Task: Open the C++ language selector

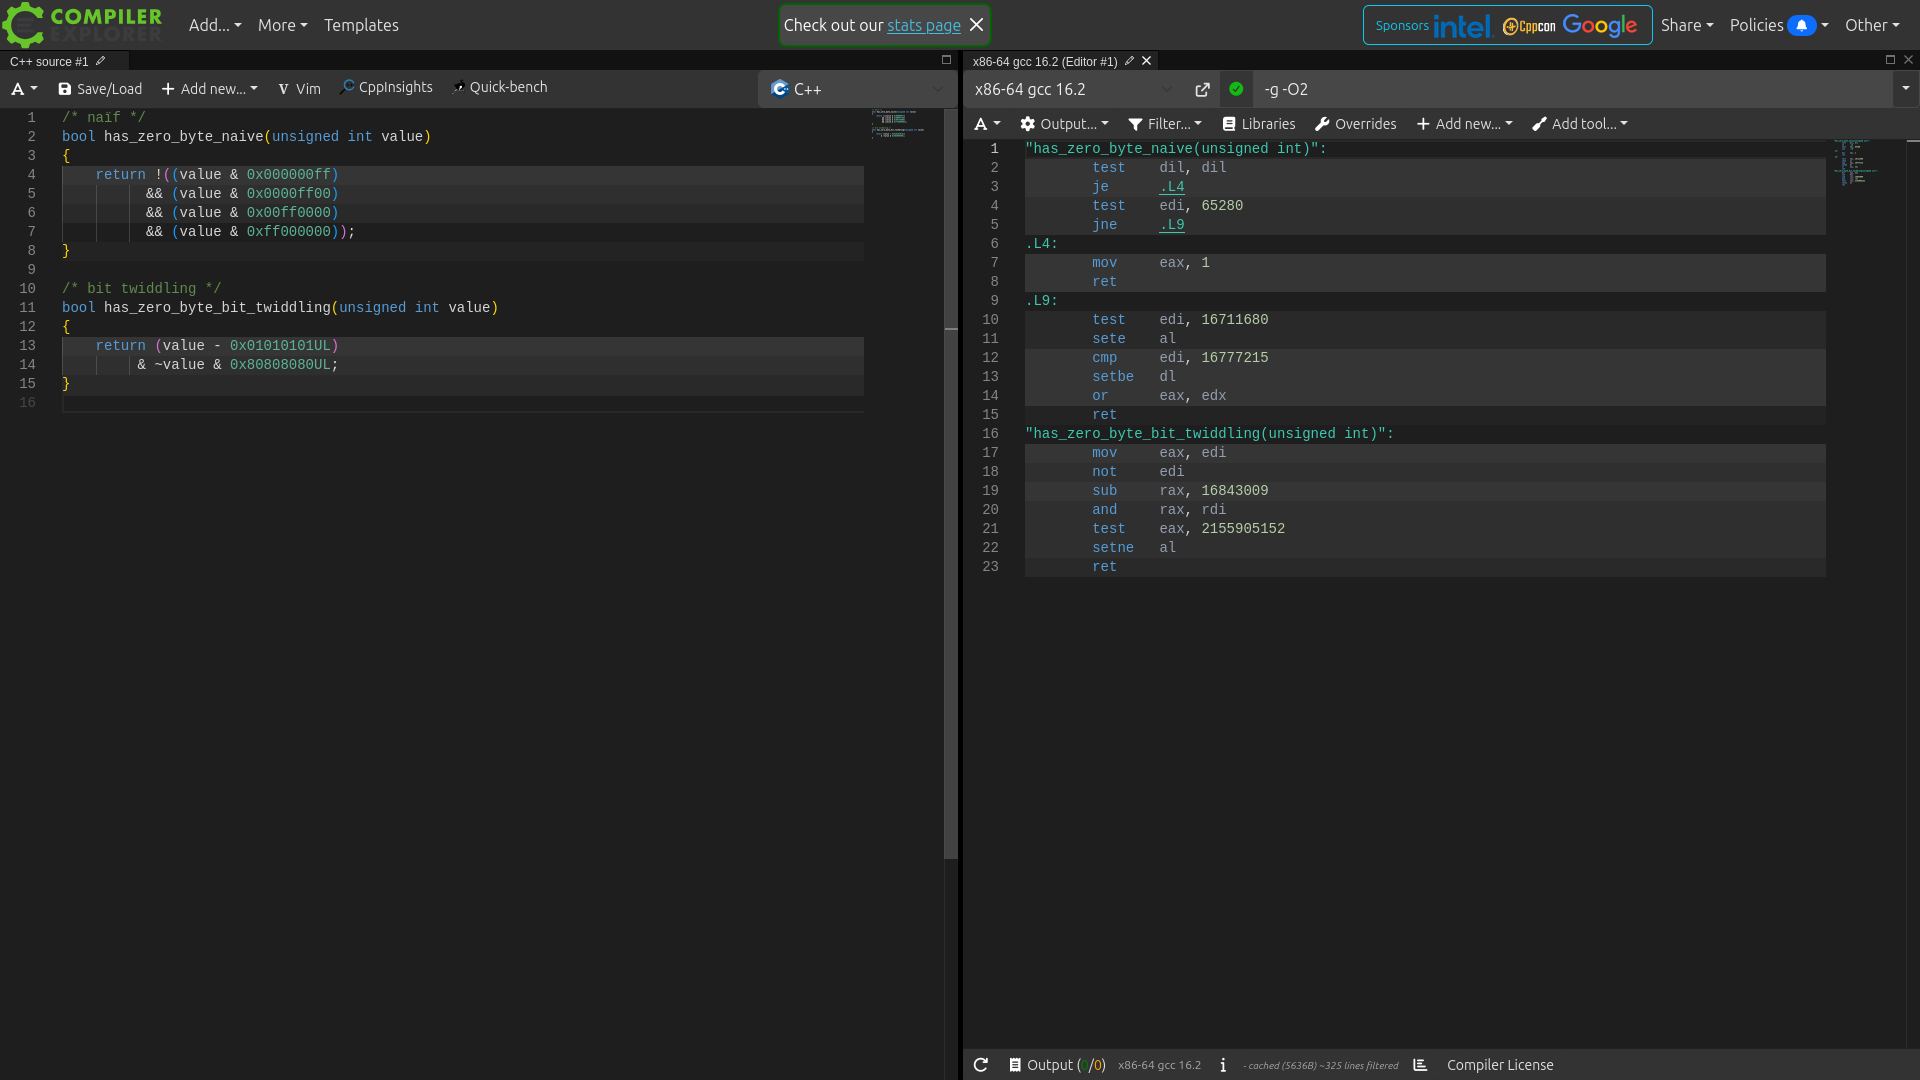Action: [857, 89]
